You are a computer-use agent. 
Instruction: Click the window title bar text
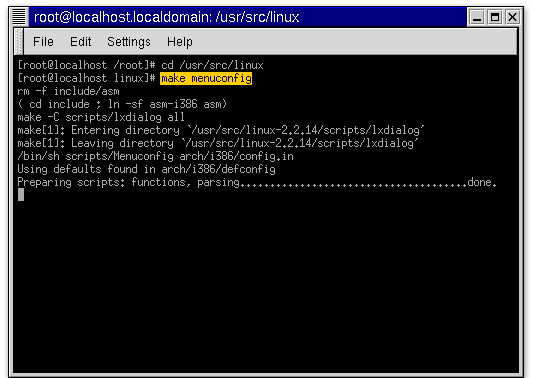[167, 17]
